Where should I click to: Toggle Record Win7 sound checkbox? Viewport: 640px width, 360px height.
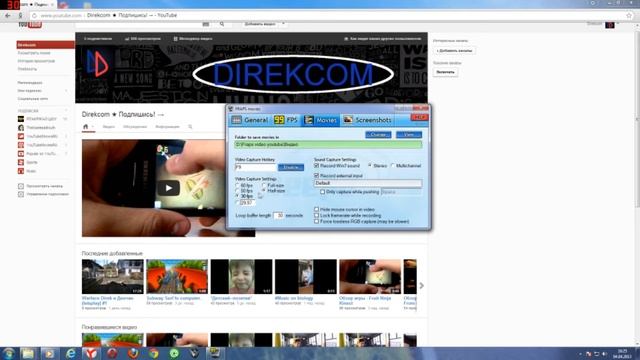[316, 166]
